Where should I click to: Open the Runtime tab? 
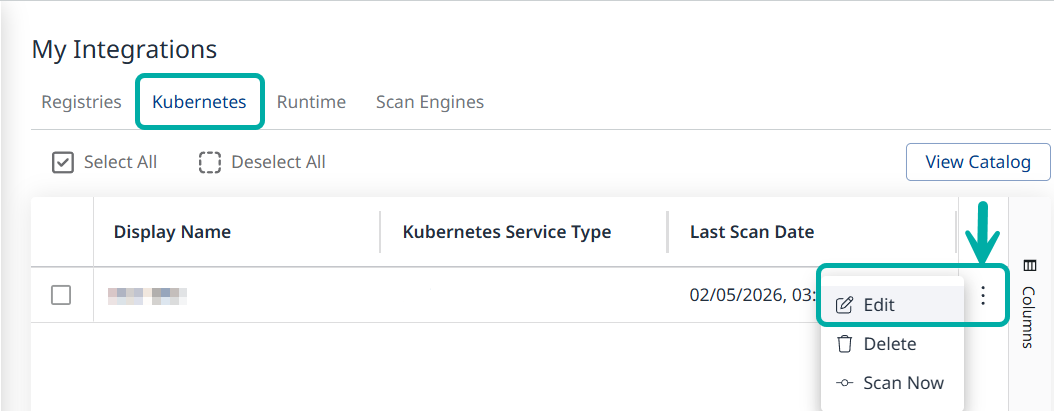coord(311,102)
